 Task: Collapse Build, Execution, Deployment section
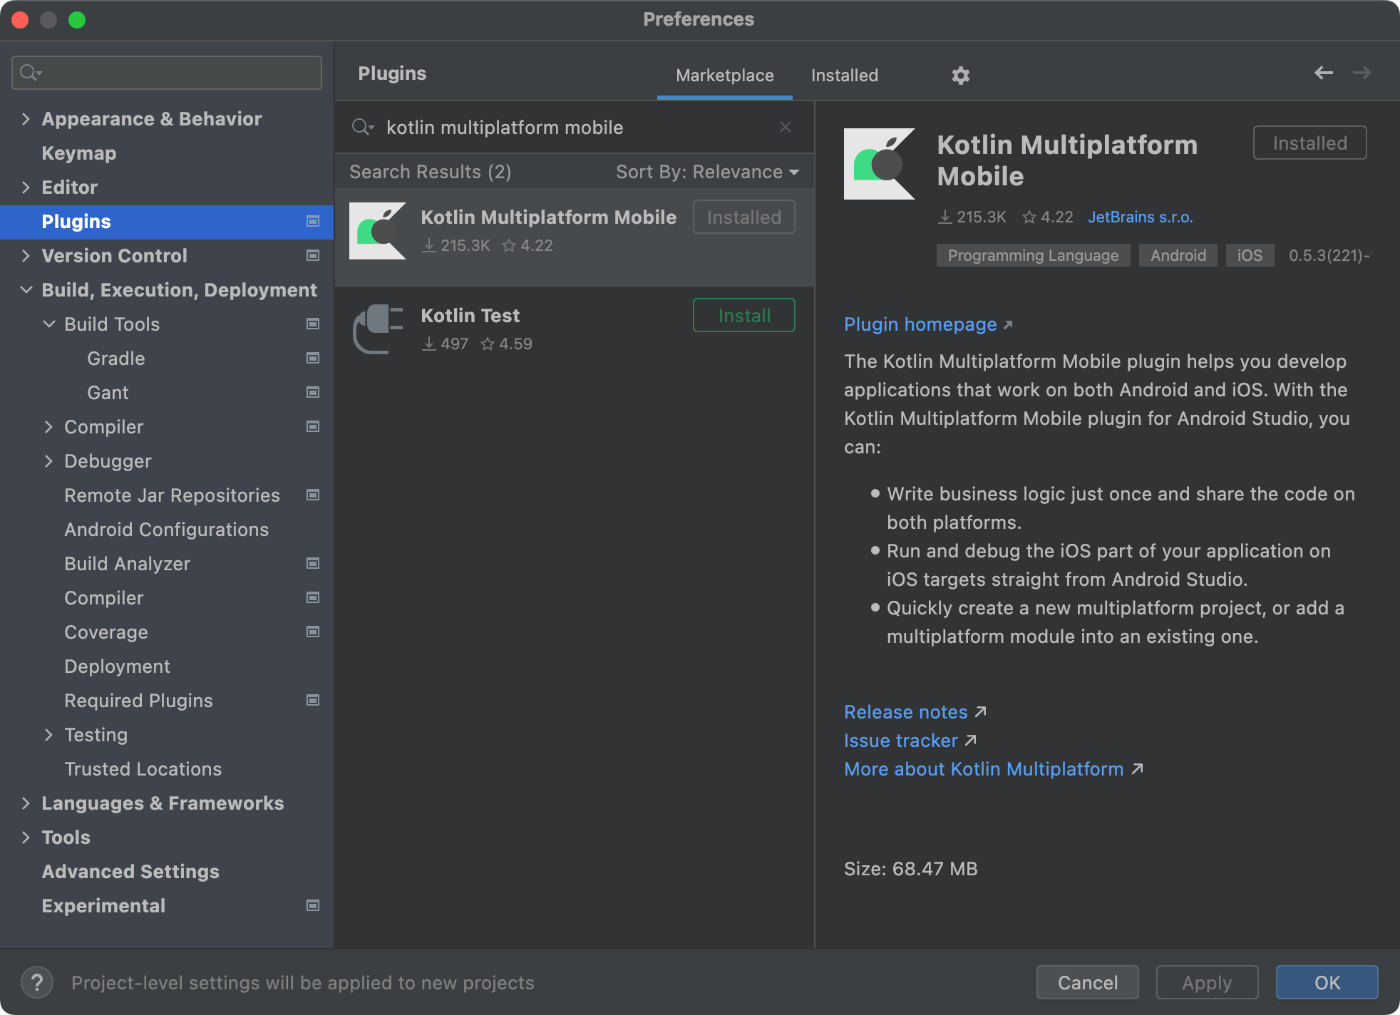26,290
